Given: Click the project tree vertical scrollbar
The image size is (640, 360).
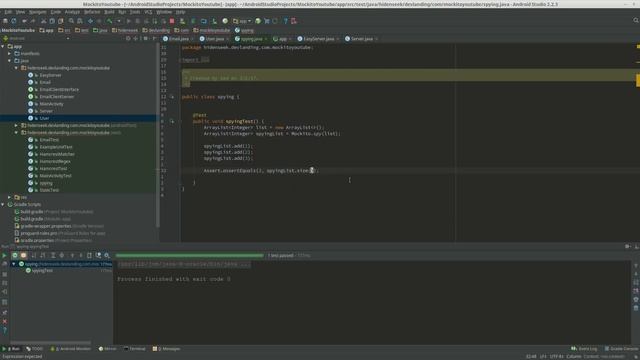Looking at the screenshot, I should point(158,135).
